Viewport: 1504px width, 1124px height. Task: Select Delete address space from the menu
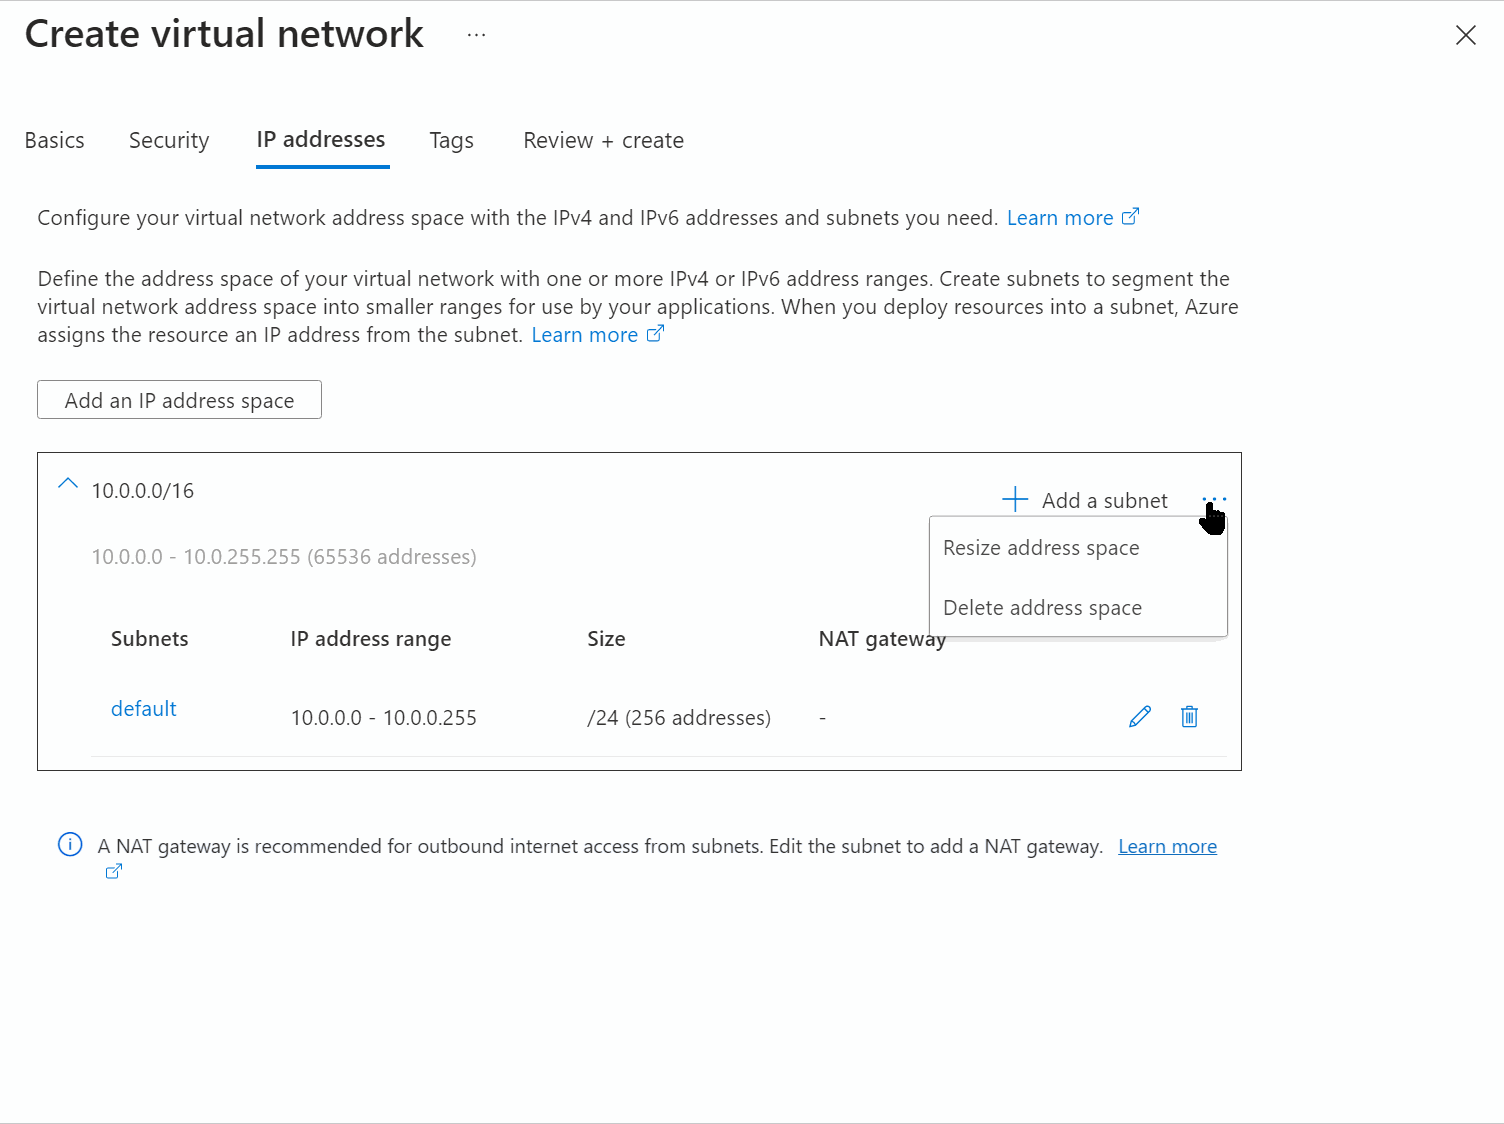click(1042, 607)
